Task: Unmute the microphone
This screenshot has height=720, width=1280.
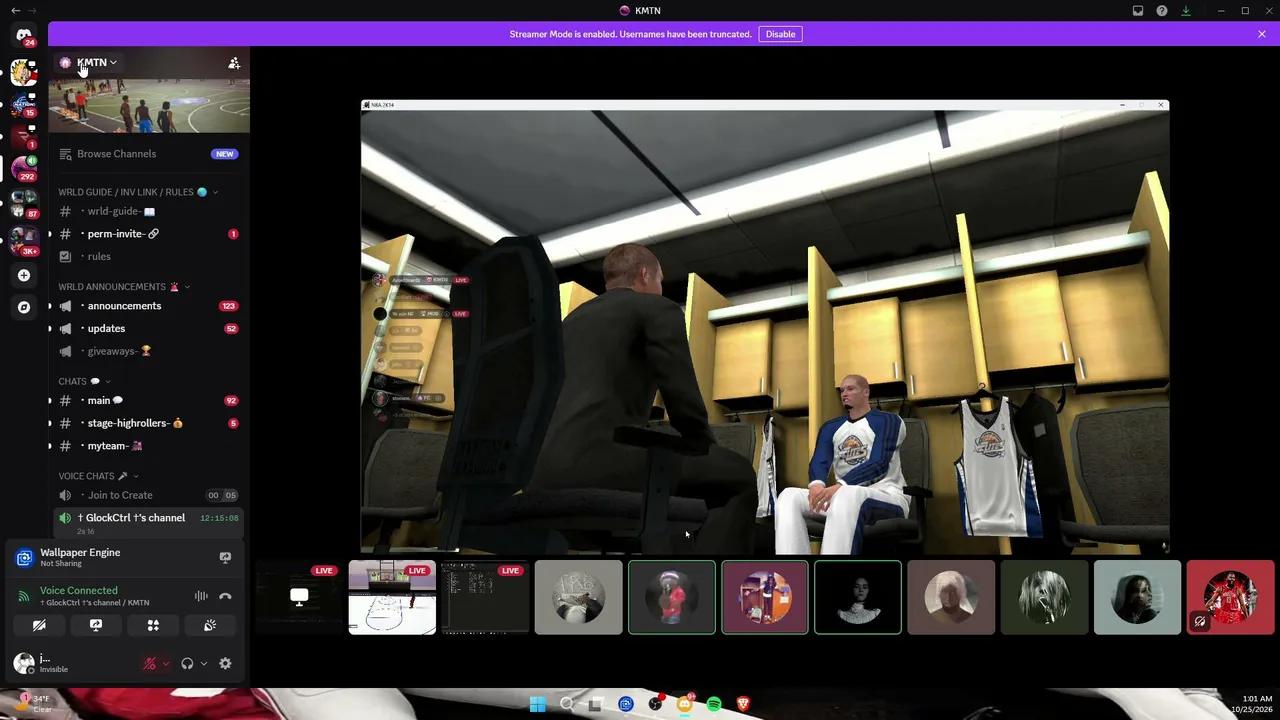Action: [x=150, y=663]
